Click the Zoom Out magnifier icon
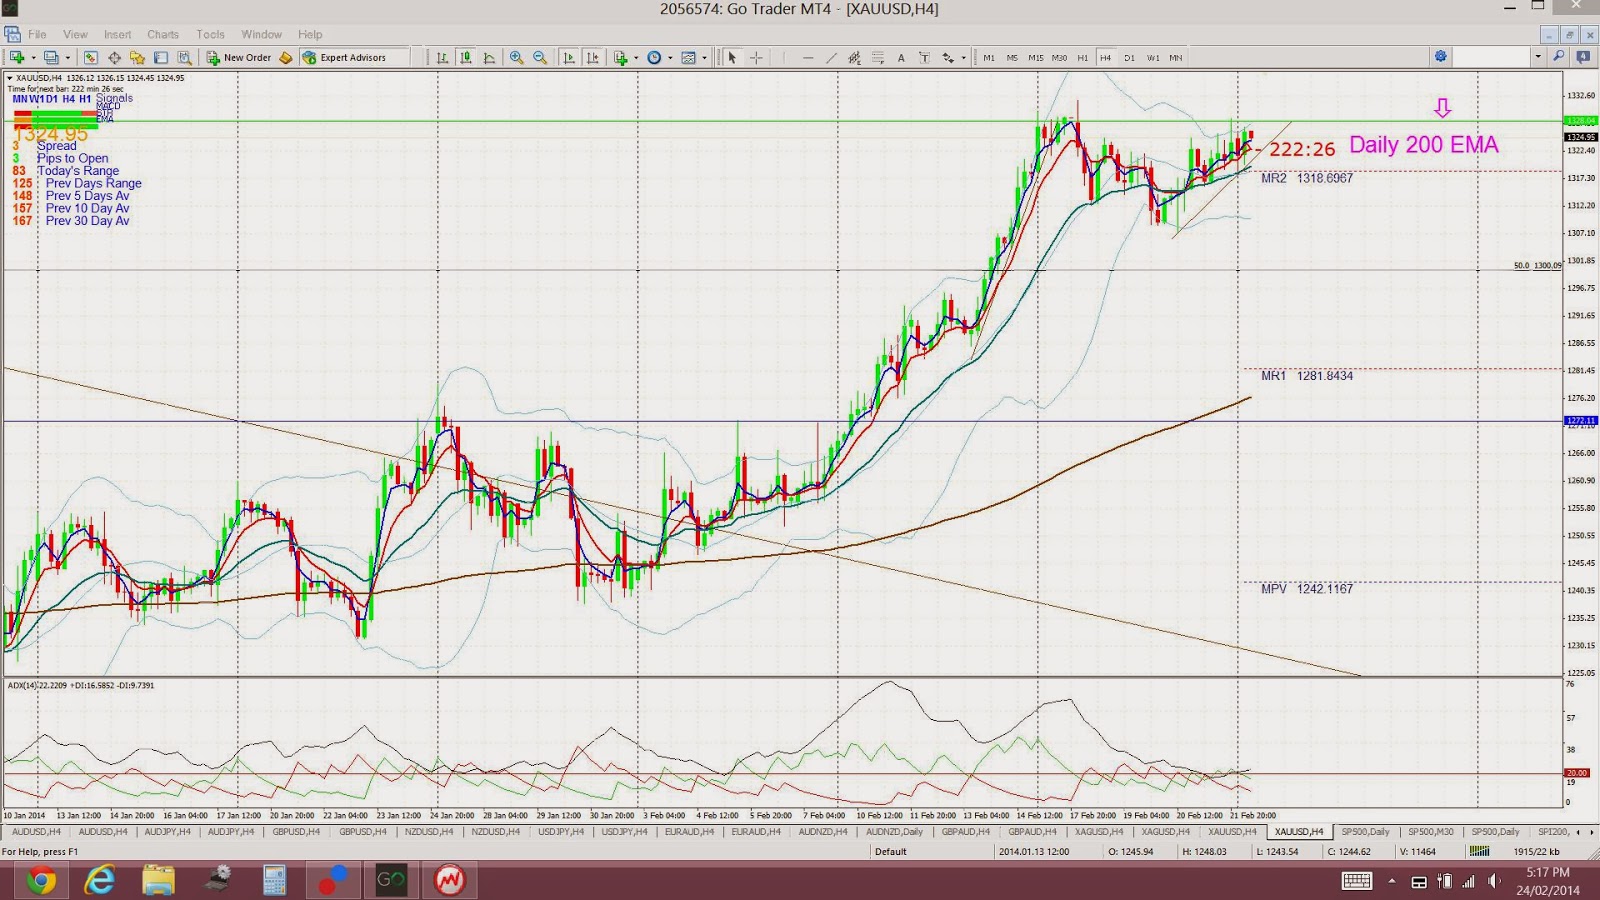Image resolution: width=1600 pixels, height=900 pixels. pyautogui.click(x=540, y=58)
